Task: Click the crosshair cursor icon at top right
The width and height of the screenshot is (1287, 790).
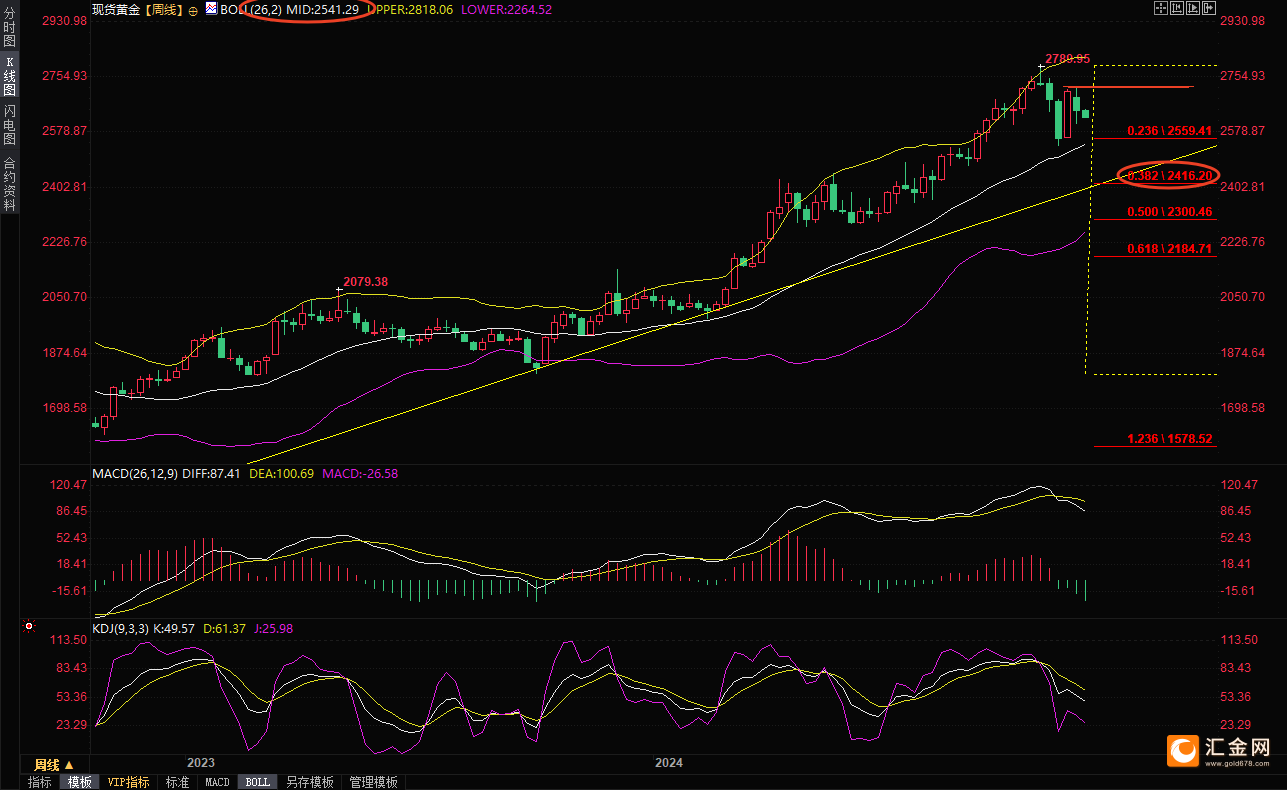Action: tap(1161, 8)
